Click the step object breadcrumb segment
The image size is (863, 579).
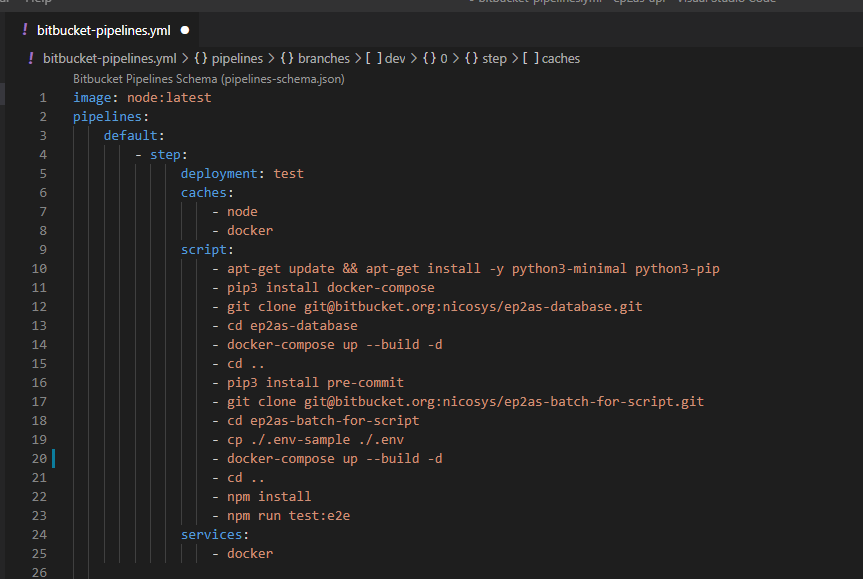494,58
